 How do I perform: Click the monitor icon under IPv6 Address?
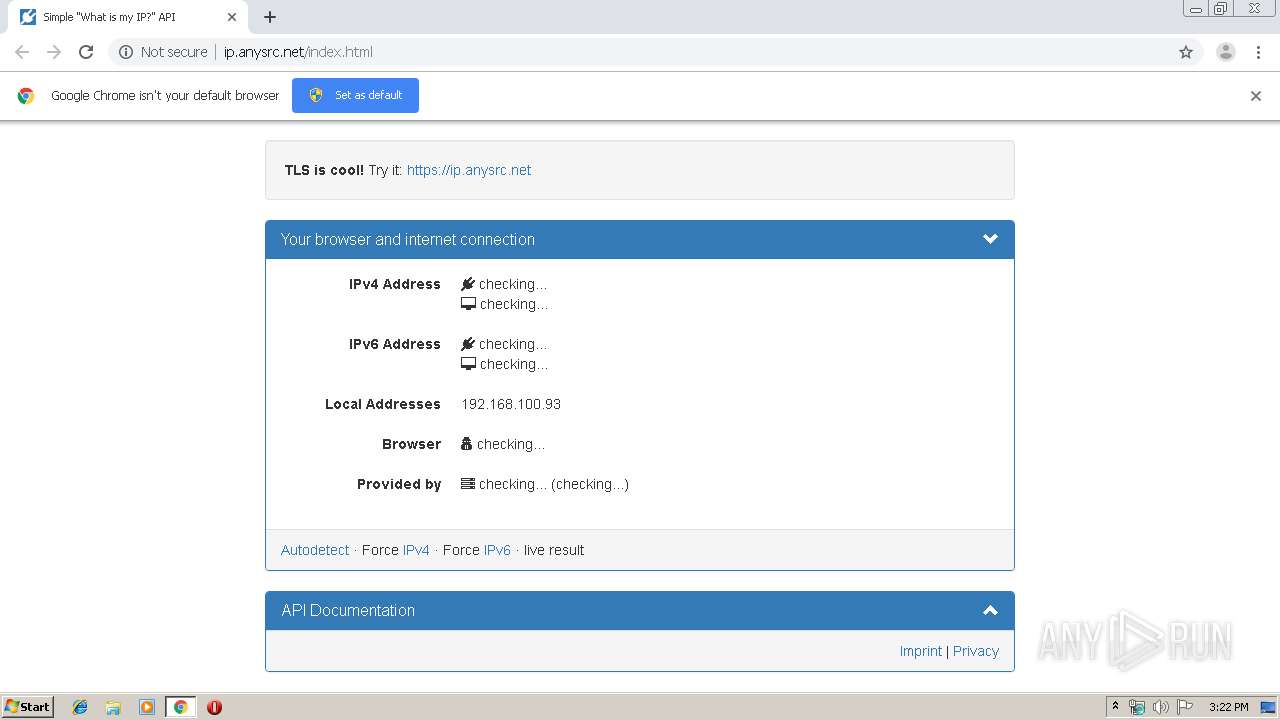(x=468, y=364)
